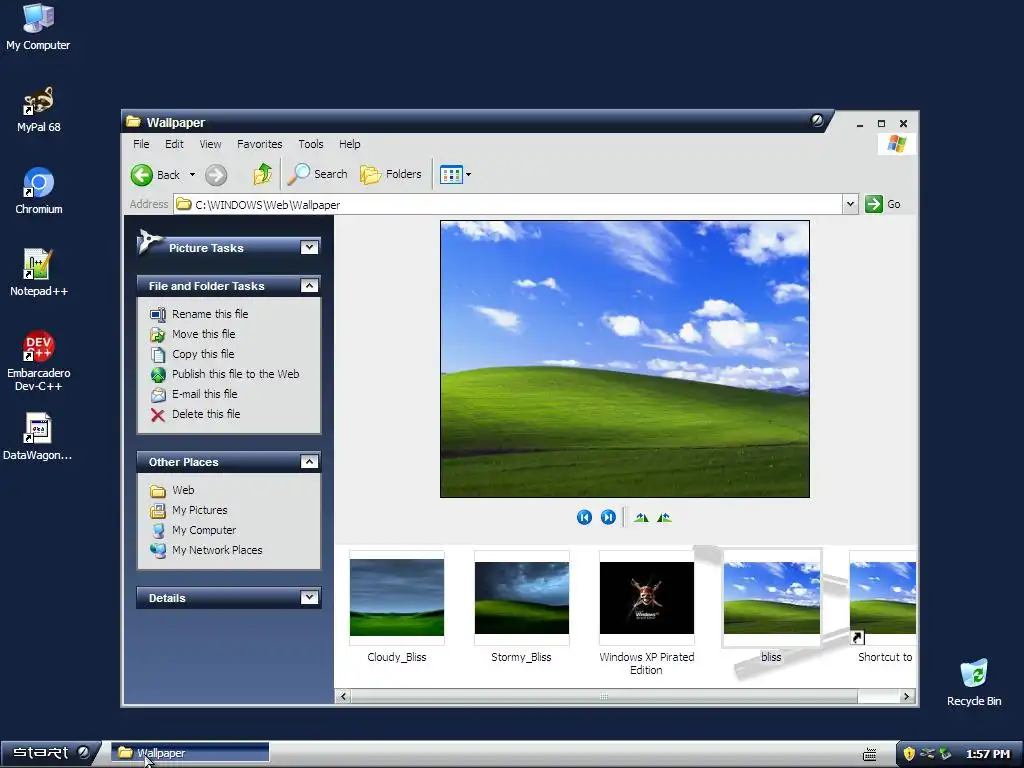Click the green Go arrow button
The height and width of the screenshot is (768, 1024).
click(x=874, y=204)
